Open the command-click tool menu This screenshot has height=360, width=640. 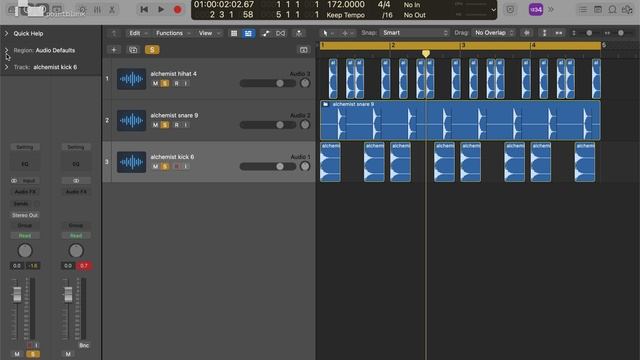click(x=347, y=33)
